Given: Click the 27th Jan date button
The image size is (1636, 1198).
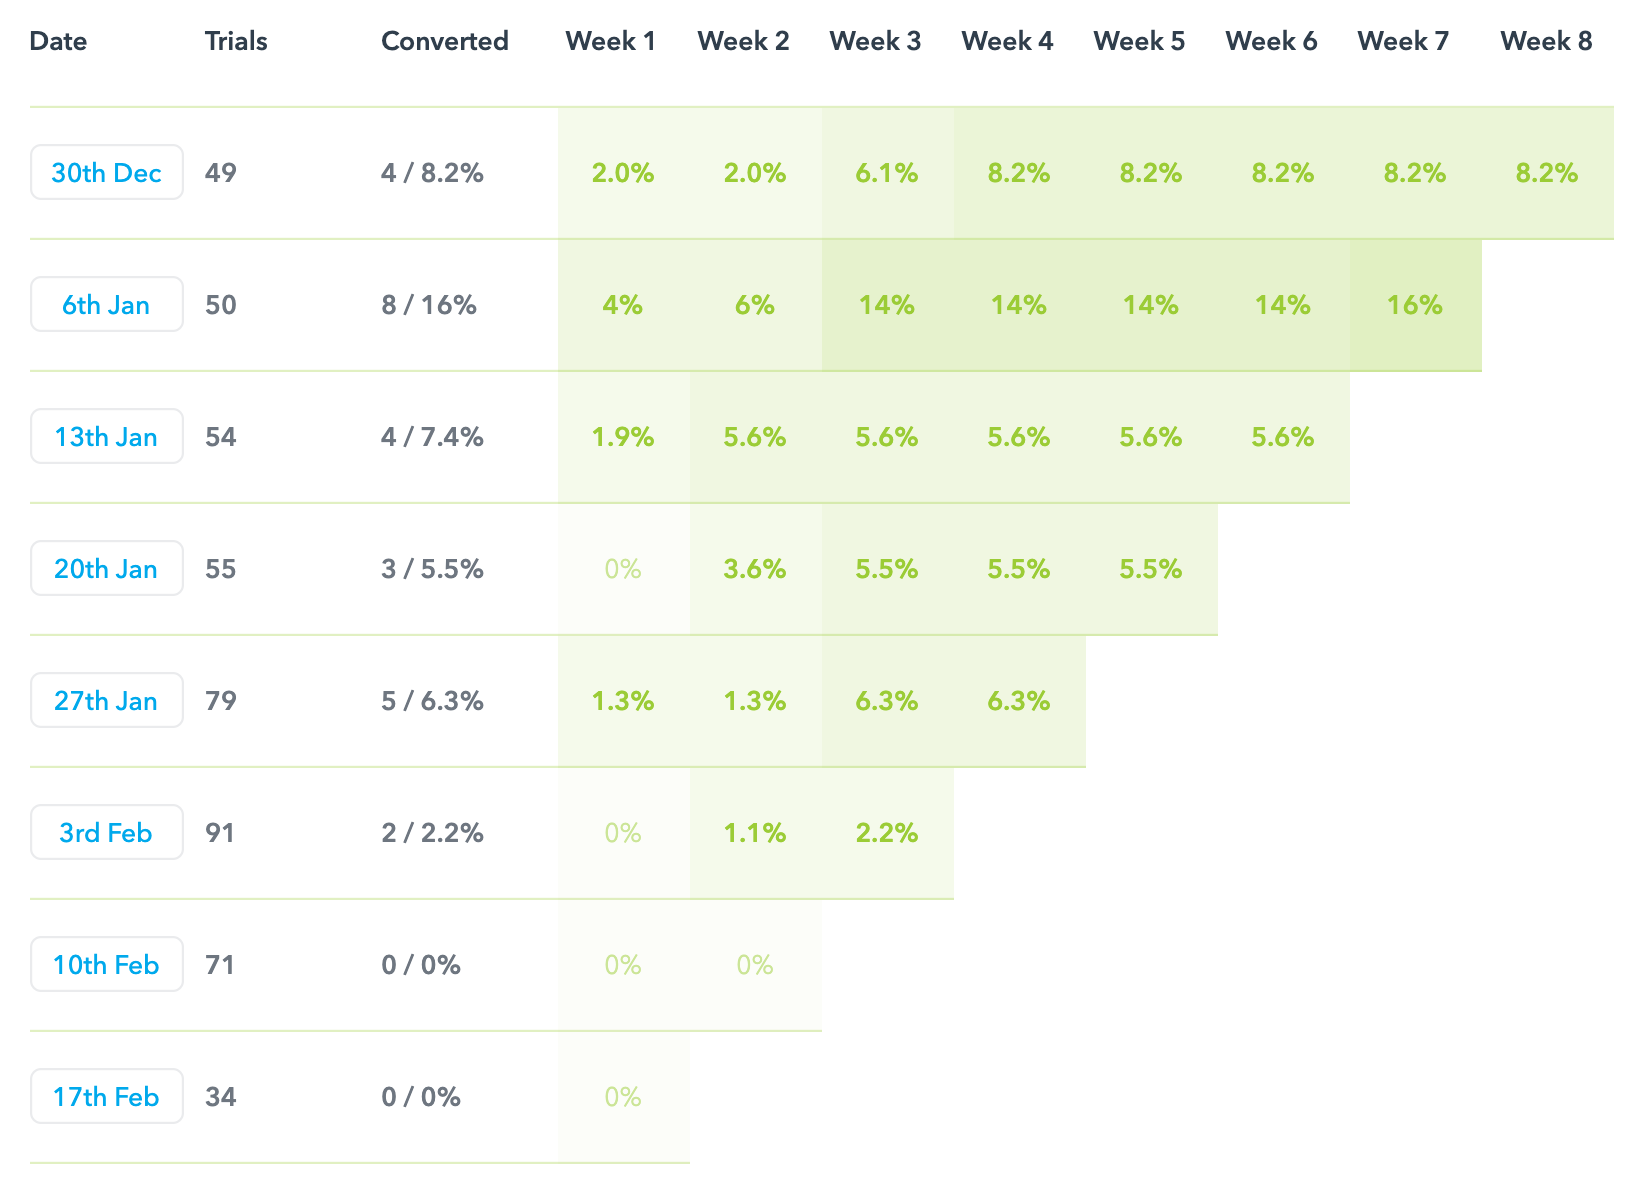Looking at the screenshot, I should 106,701.
